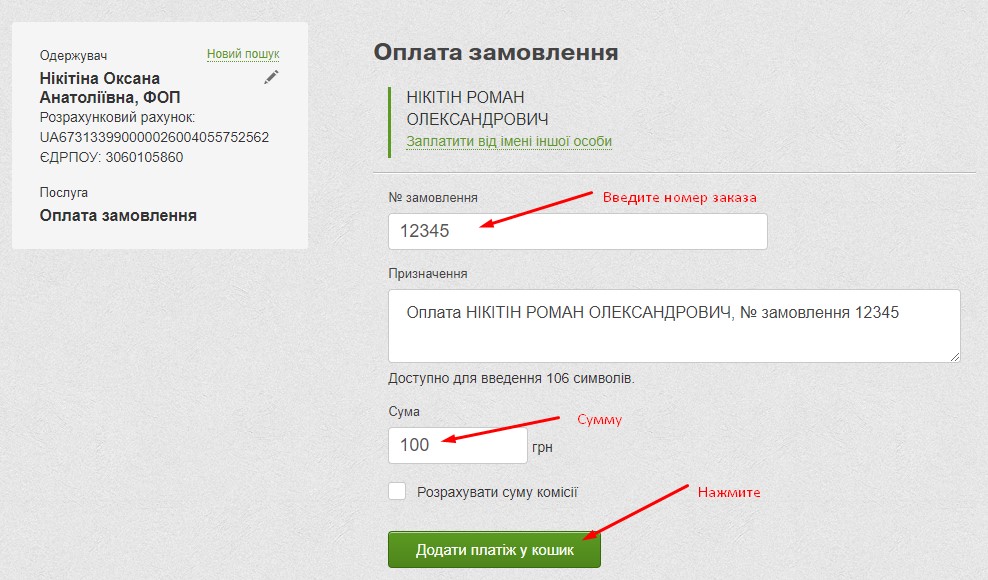Click Розрахувати суму комісії label text

click(x=497, y=492)
